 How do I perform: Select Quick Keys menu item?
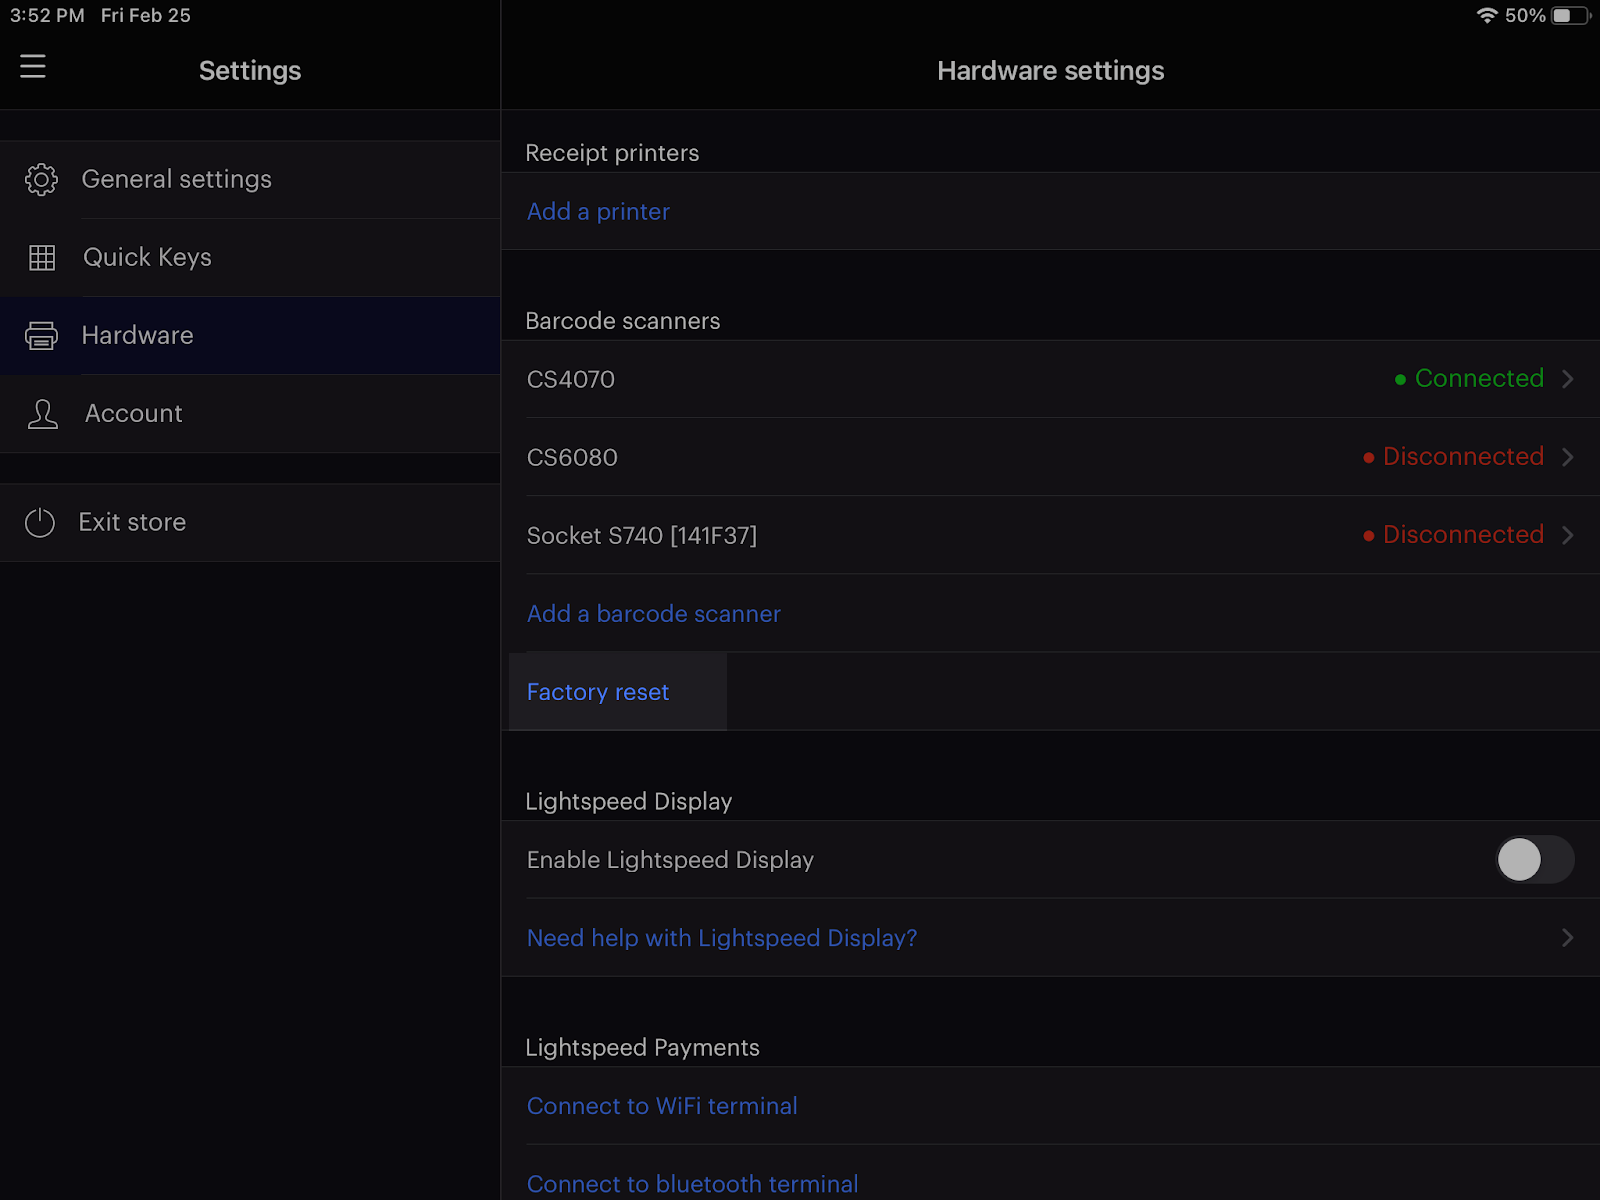point(148,258)
